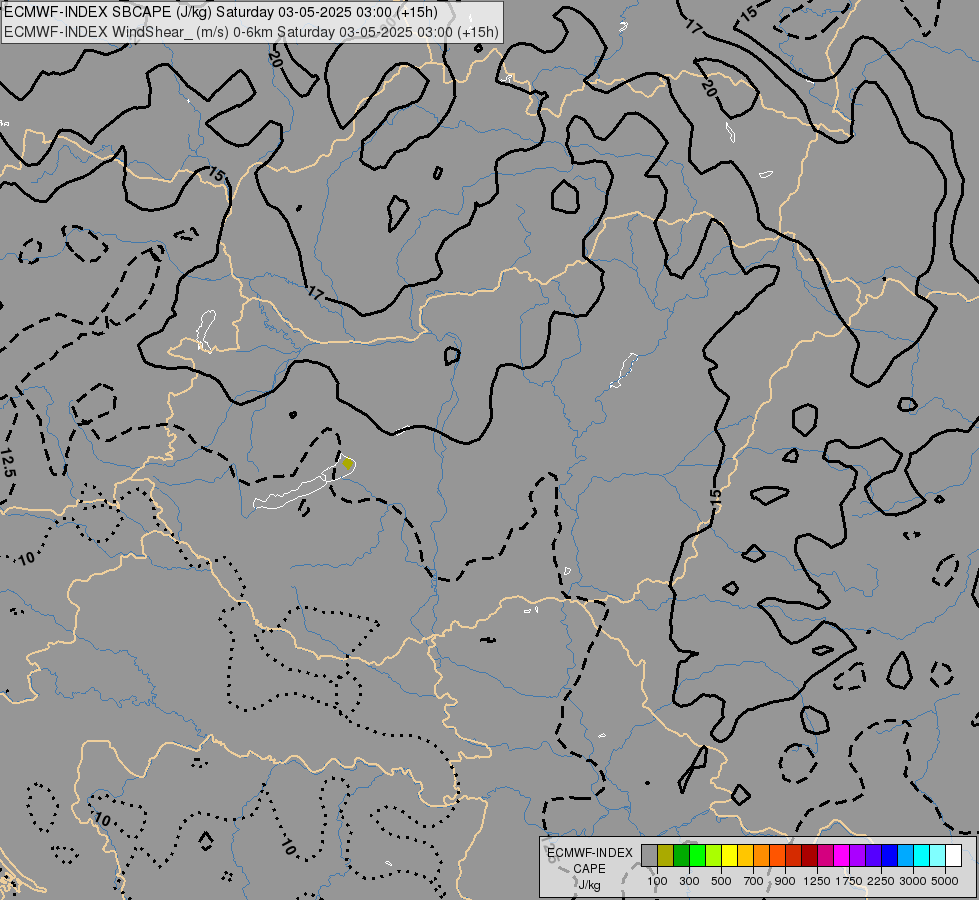Click the olive swatch in CAPE legend
This screenshot has height=900, width=979.
[666, 855]
